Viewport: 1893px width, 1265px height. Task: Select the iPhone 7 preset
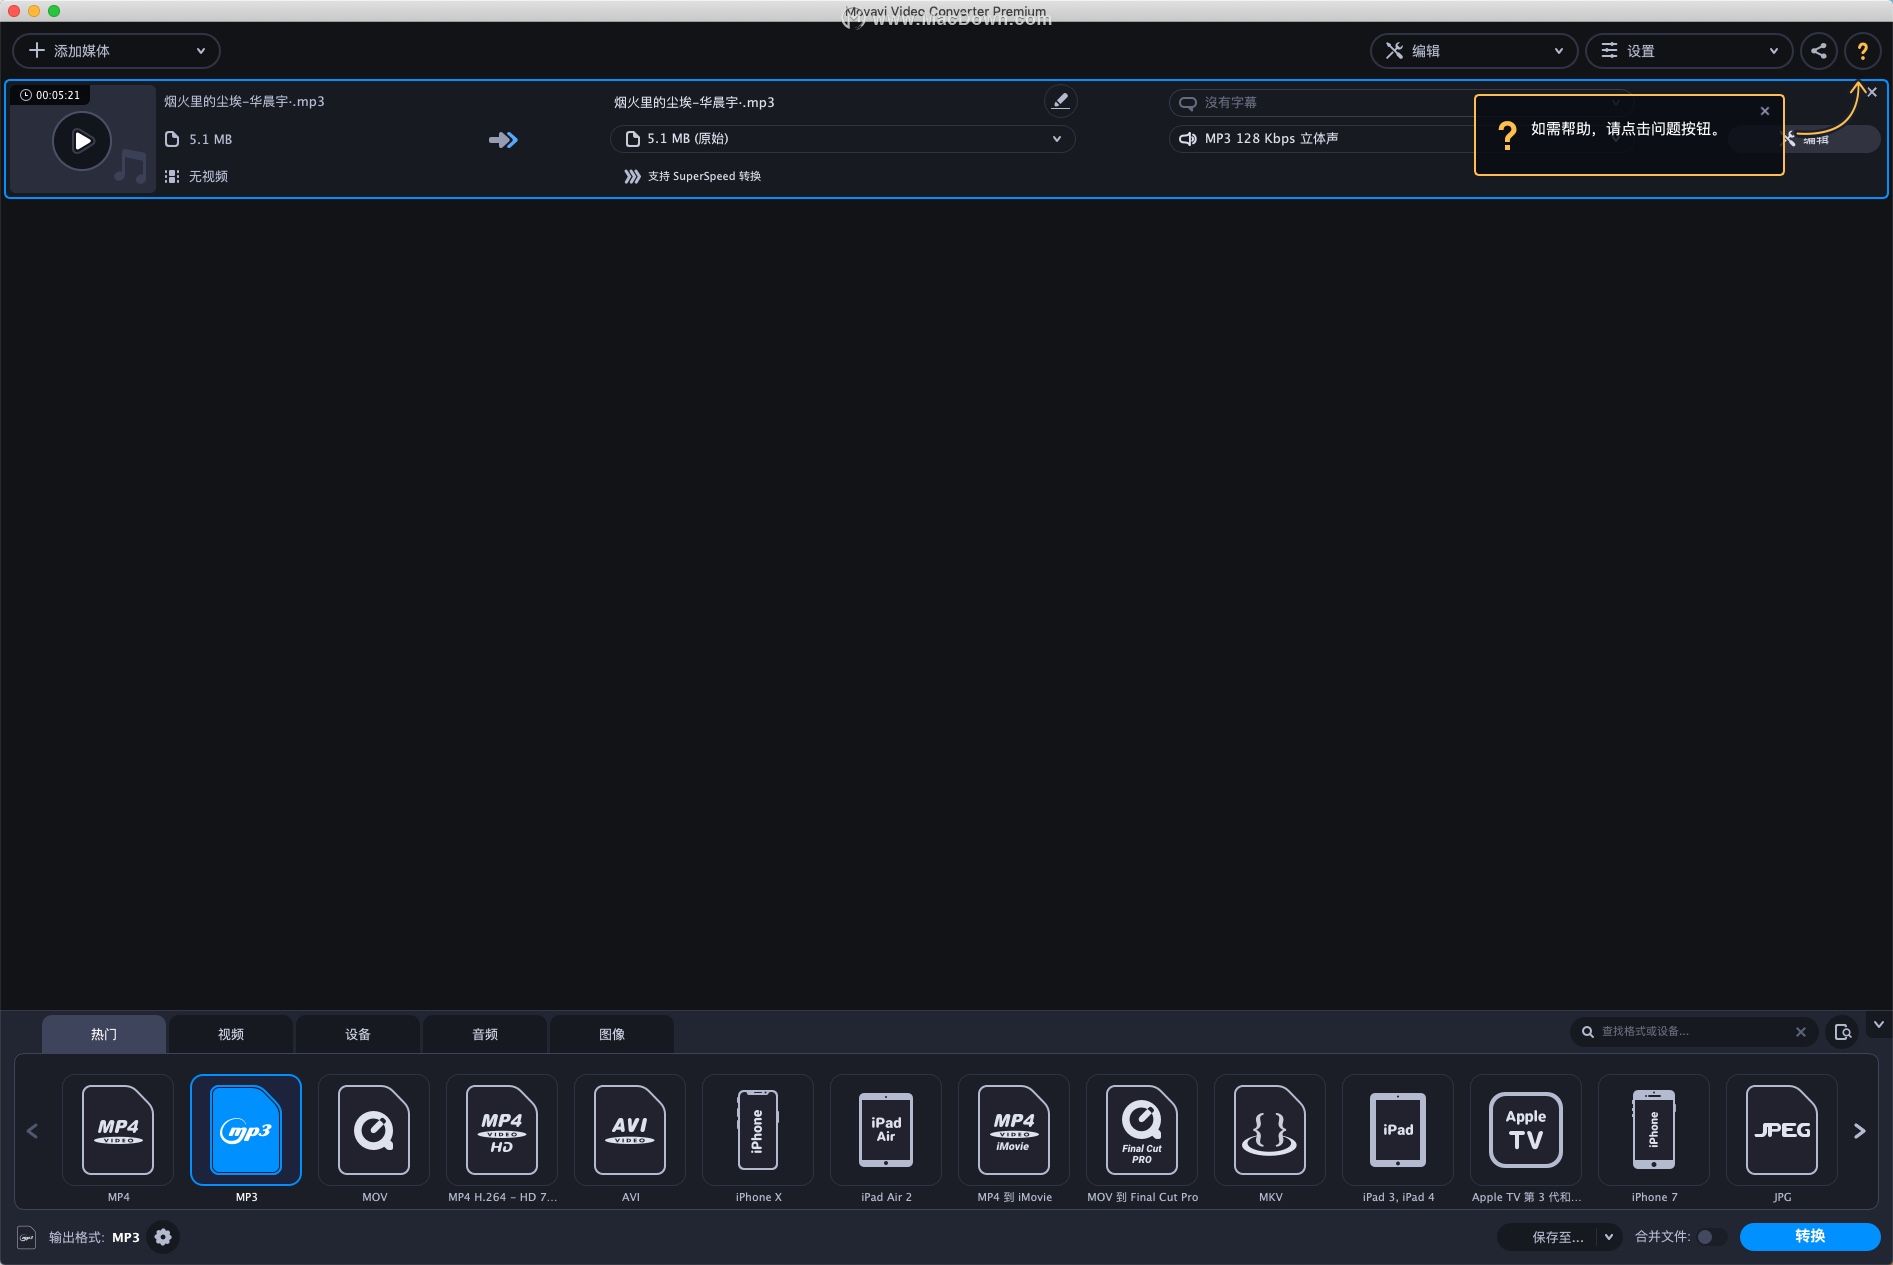1654,1130
